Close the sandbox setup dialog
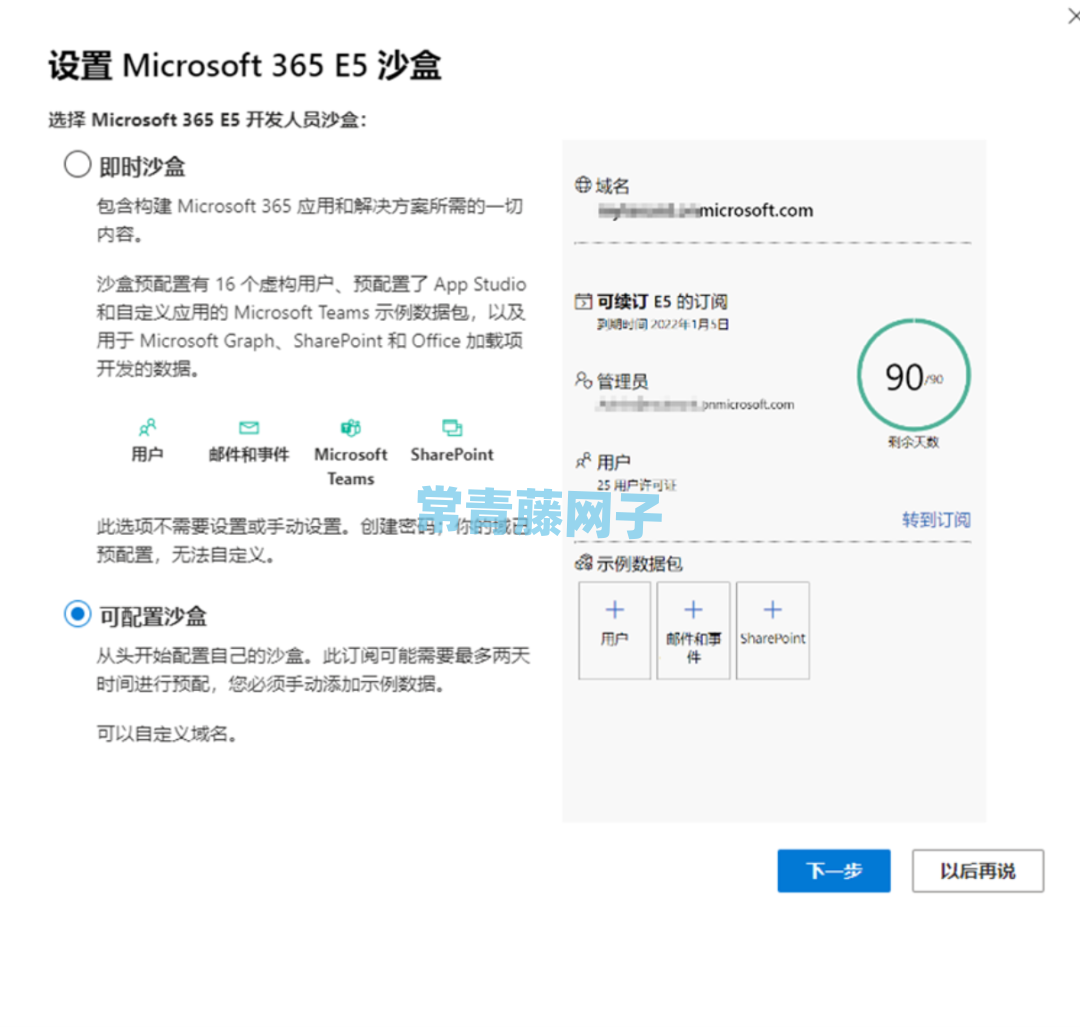The height and width of the screenshot is (1027, 1080). (1072, 15)
